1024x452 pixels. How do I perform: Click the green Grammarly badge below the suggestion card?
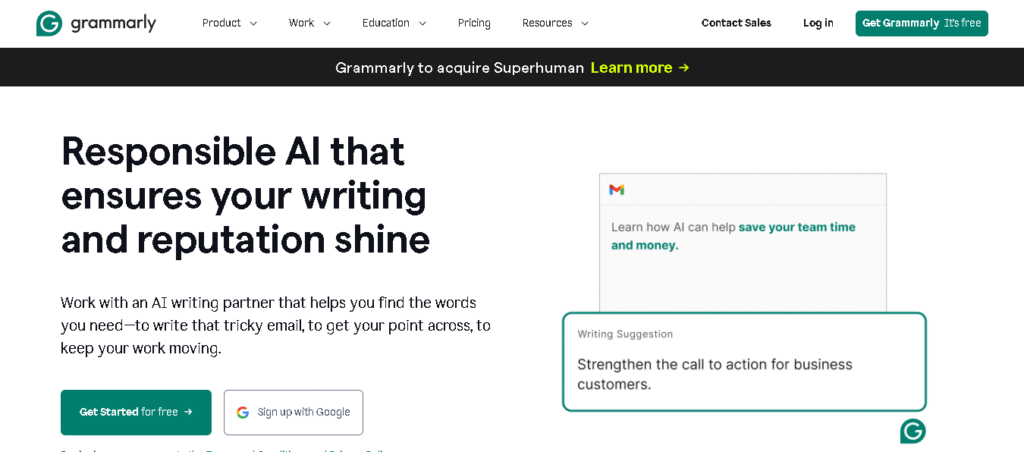coord(912,431)
